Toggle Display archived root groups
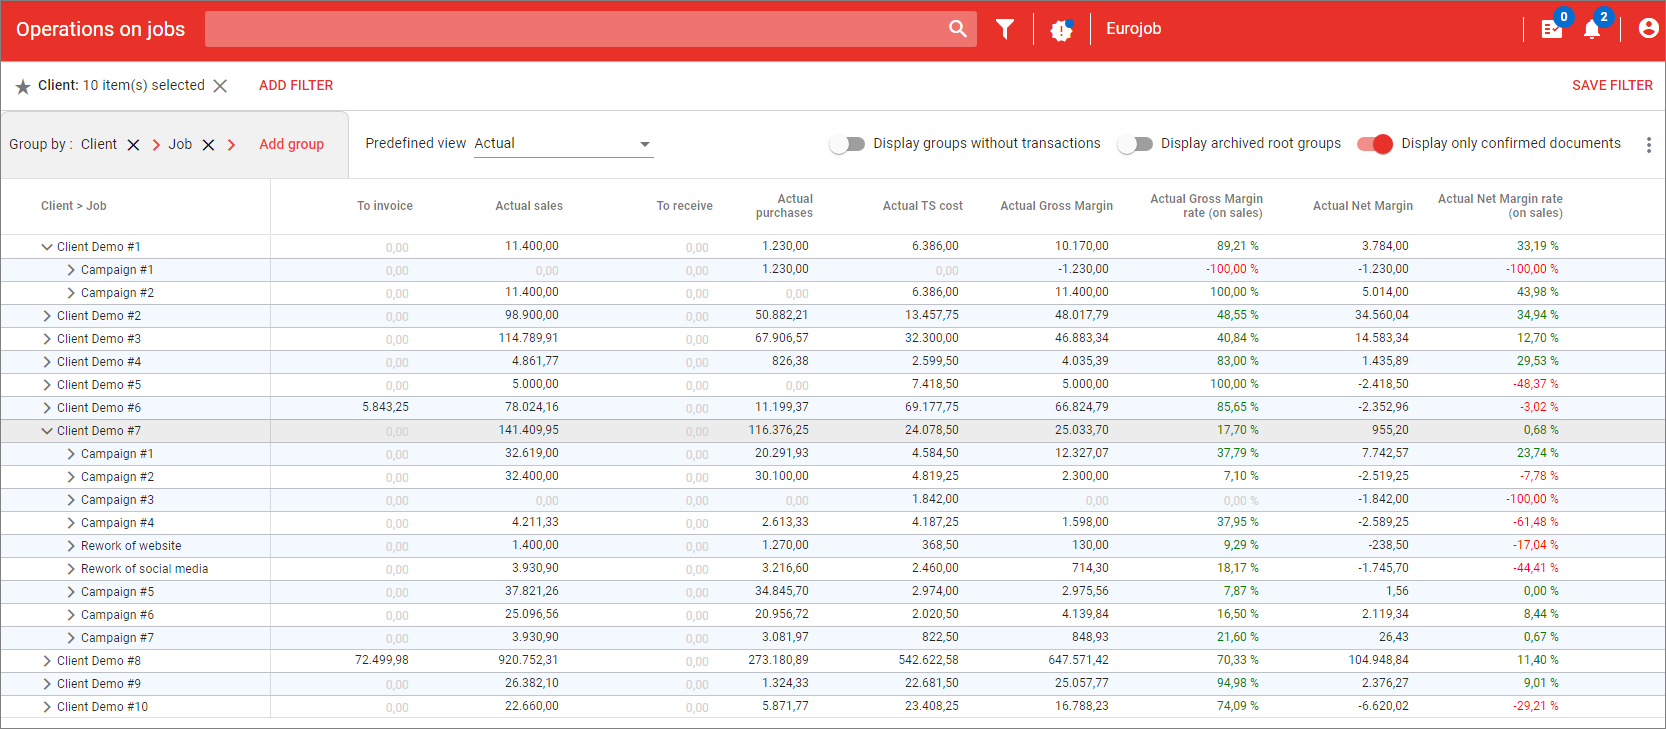Viewport: 1666px width, 729px height. pos(1135,144)
